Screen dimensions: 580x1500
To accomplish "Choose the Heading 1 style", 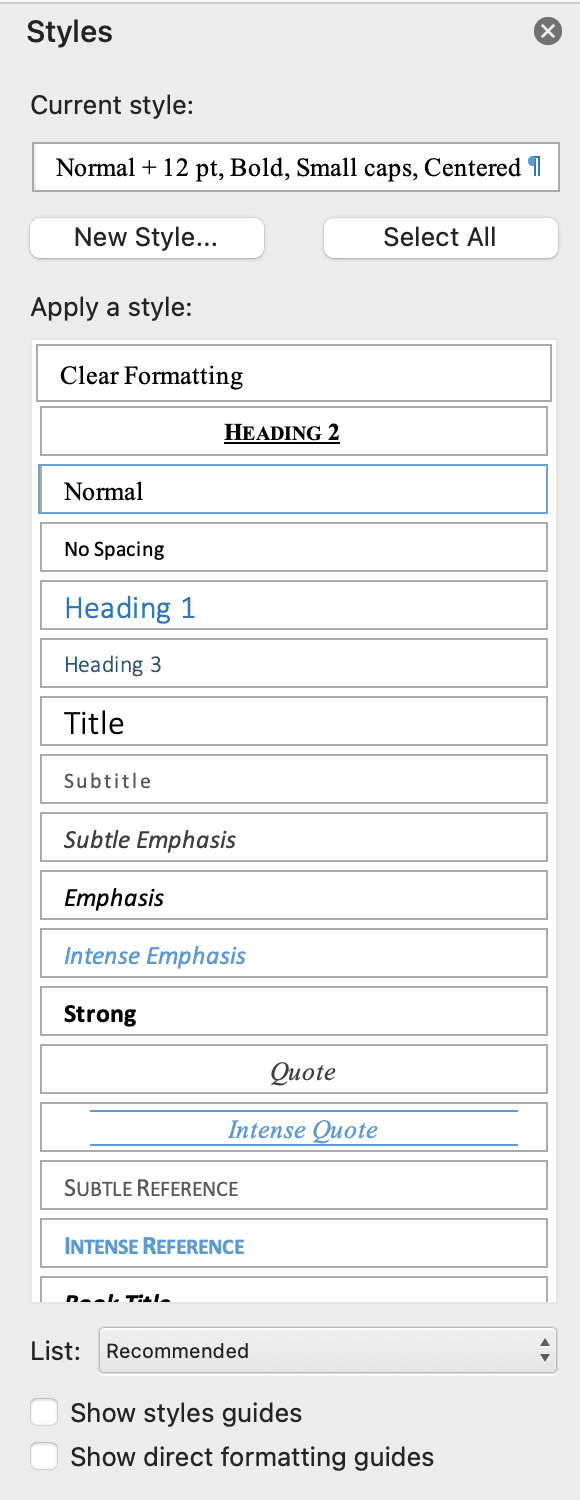I will (x=293, y=606).
